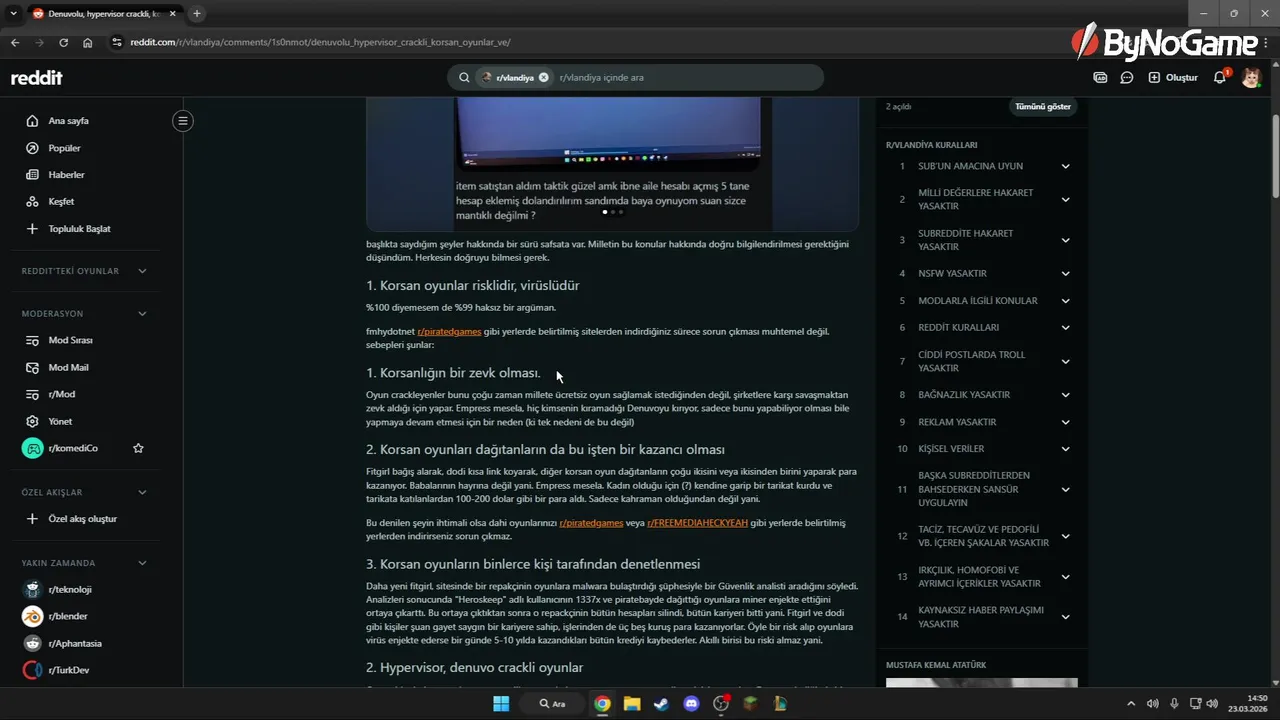
Task: Show hidden tray icons chevron
Action: point(1131,704)
